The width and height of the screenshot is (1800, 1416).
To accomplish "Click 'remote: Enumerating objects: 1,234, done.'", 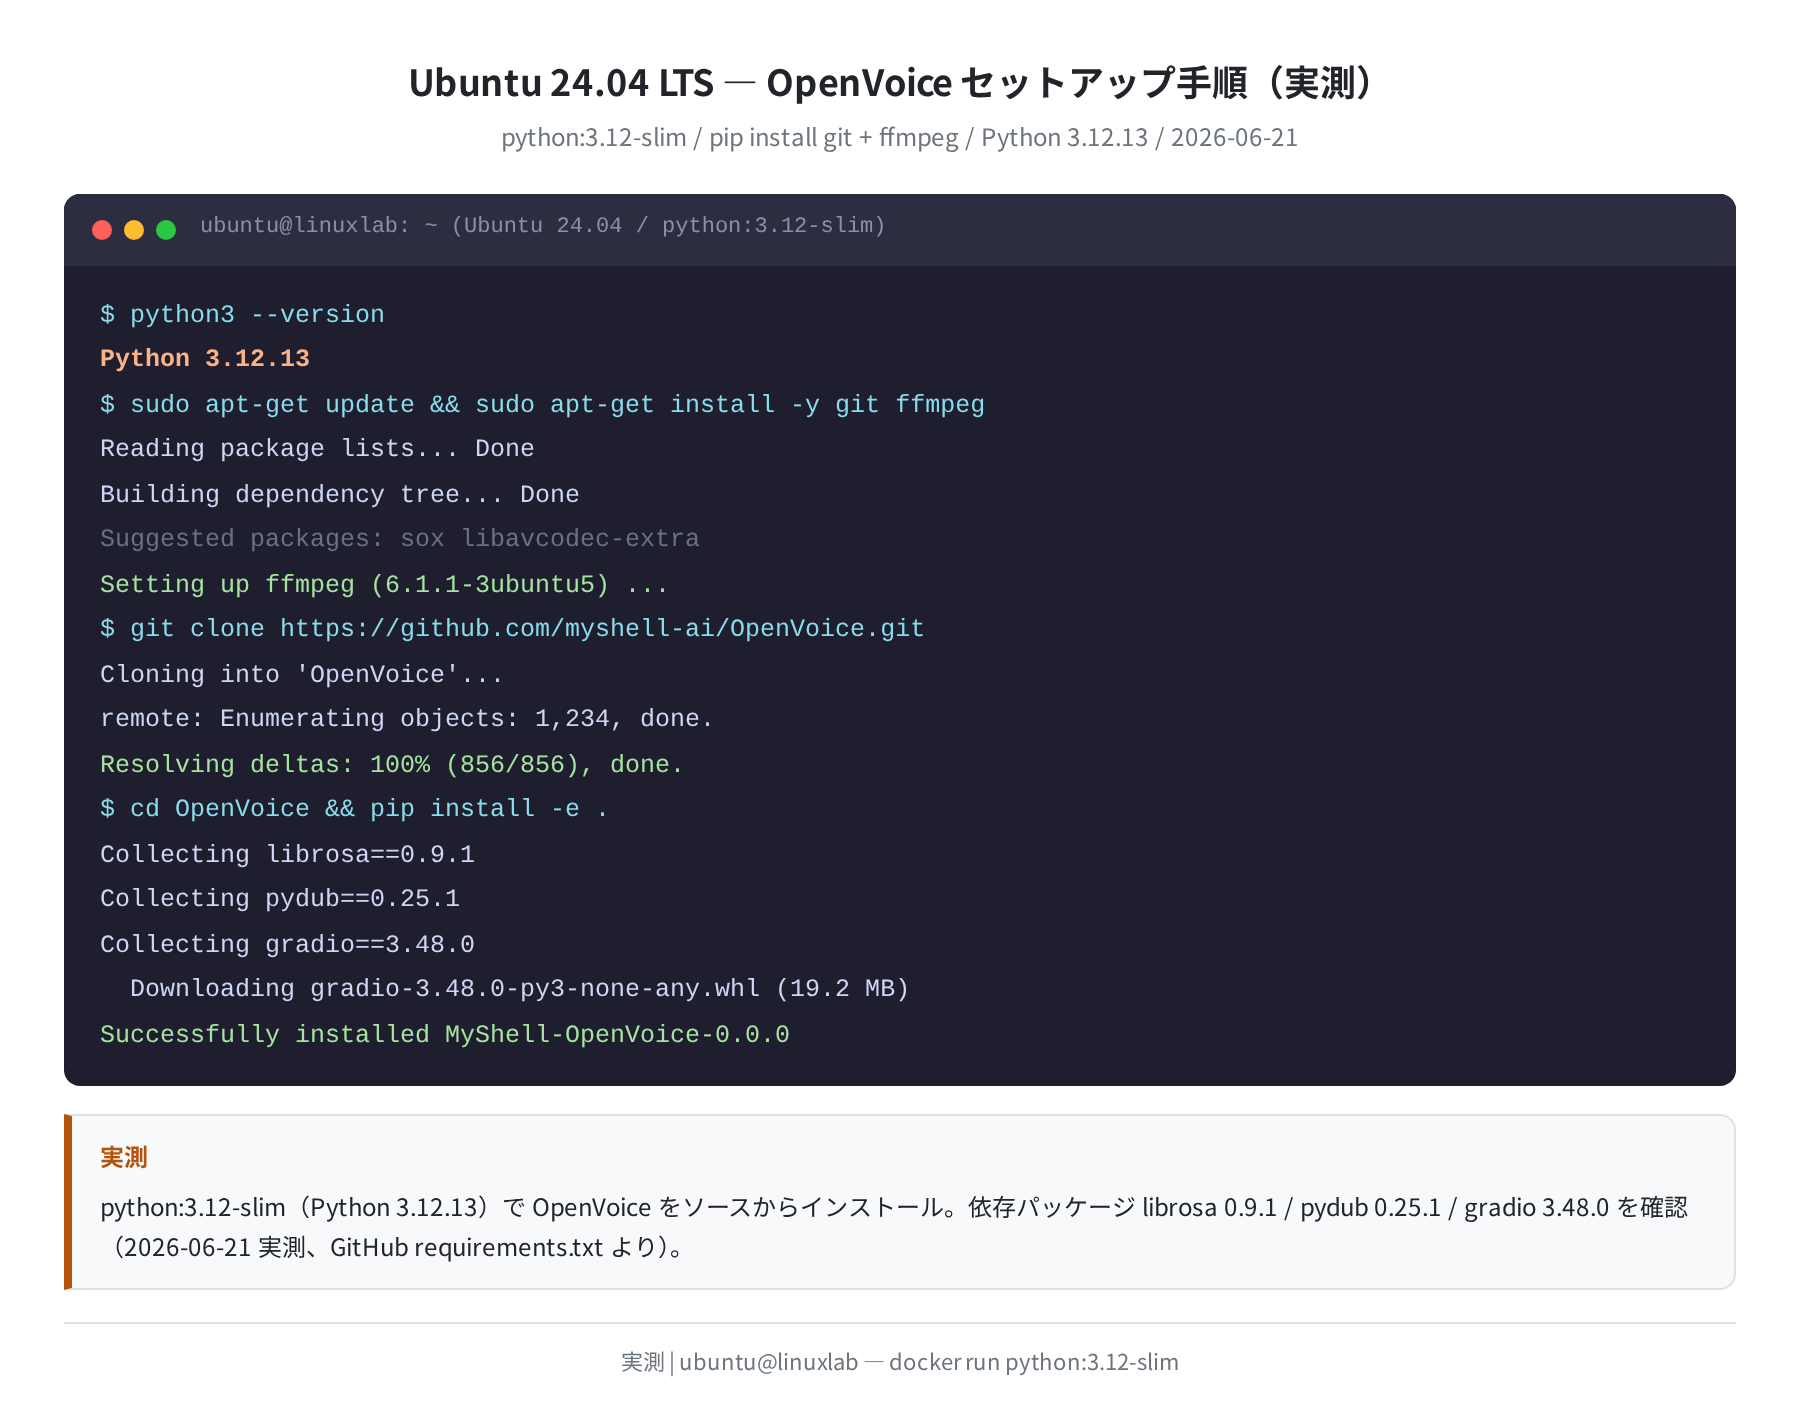I will [407, 719].
